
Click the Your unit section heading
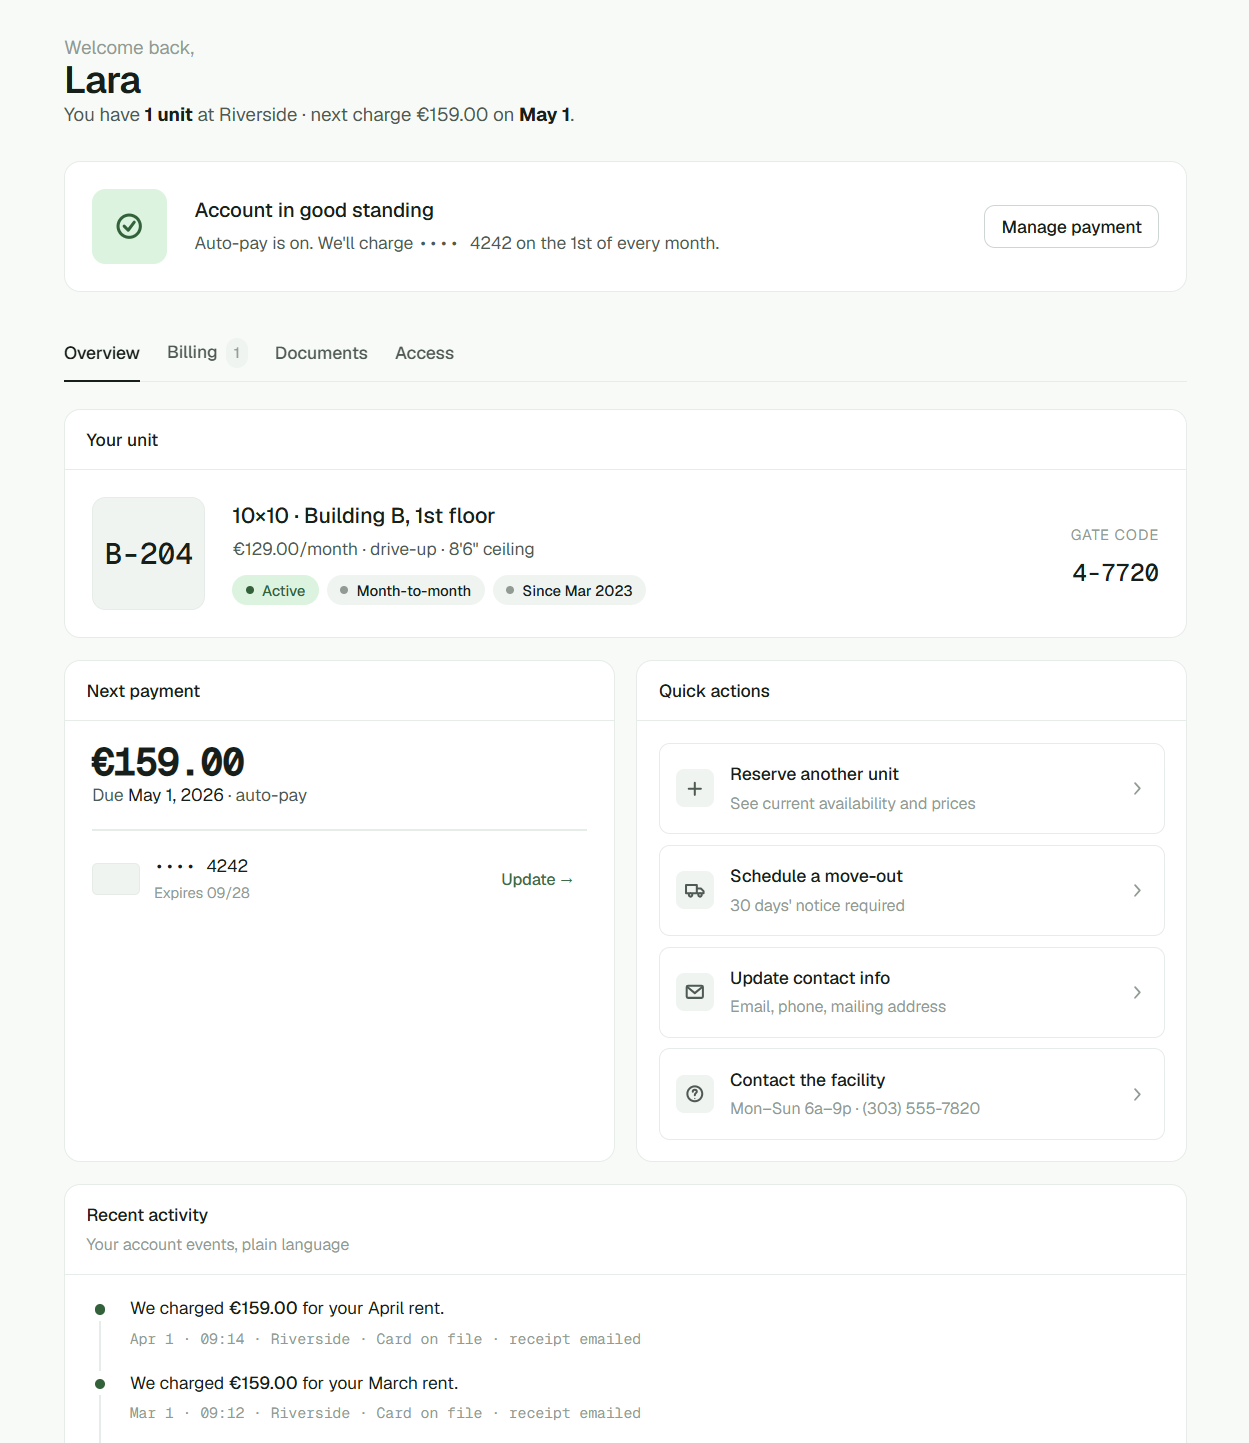[122, 440]
